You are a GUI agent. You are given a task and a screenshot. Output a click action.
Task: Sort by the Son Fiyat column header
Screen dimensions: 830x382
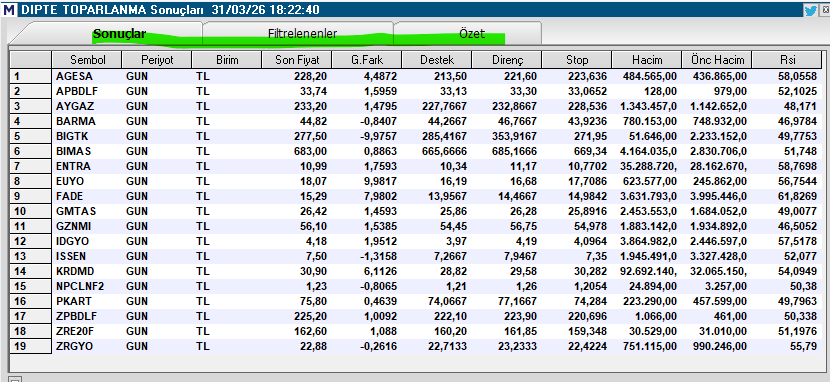pyautogui.click(x=296, y=60)
